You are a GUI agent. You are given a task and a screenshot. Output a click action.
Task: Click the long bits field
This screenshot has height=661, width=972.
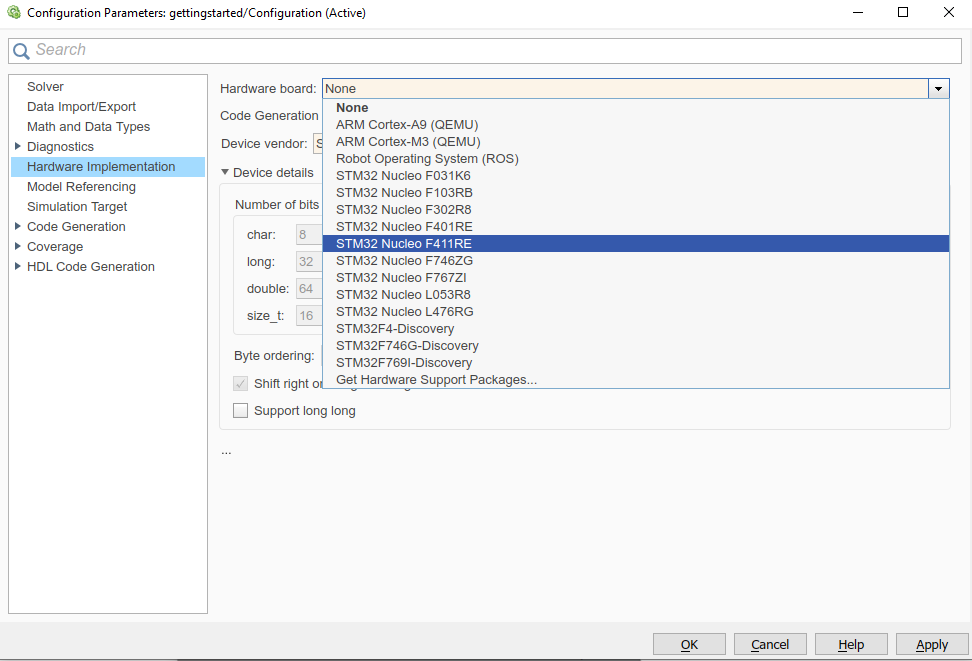coord(309,262)
